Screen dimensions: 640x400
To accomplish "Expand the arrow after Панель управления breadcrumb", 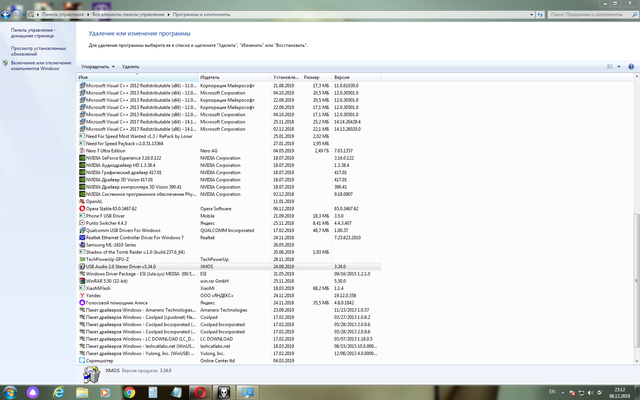I will click(88, 14).
